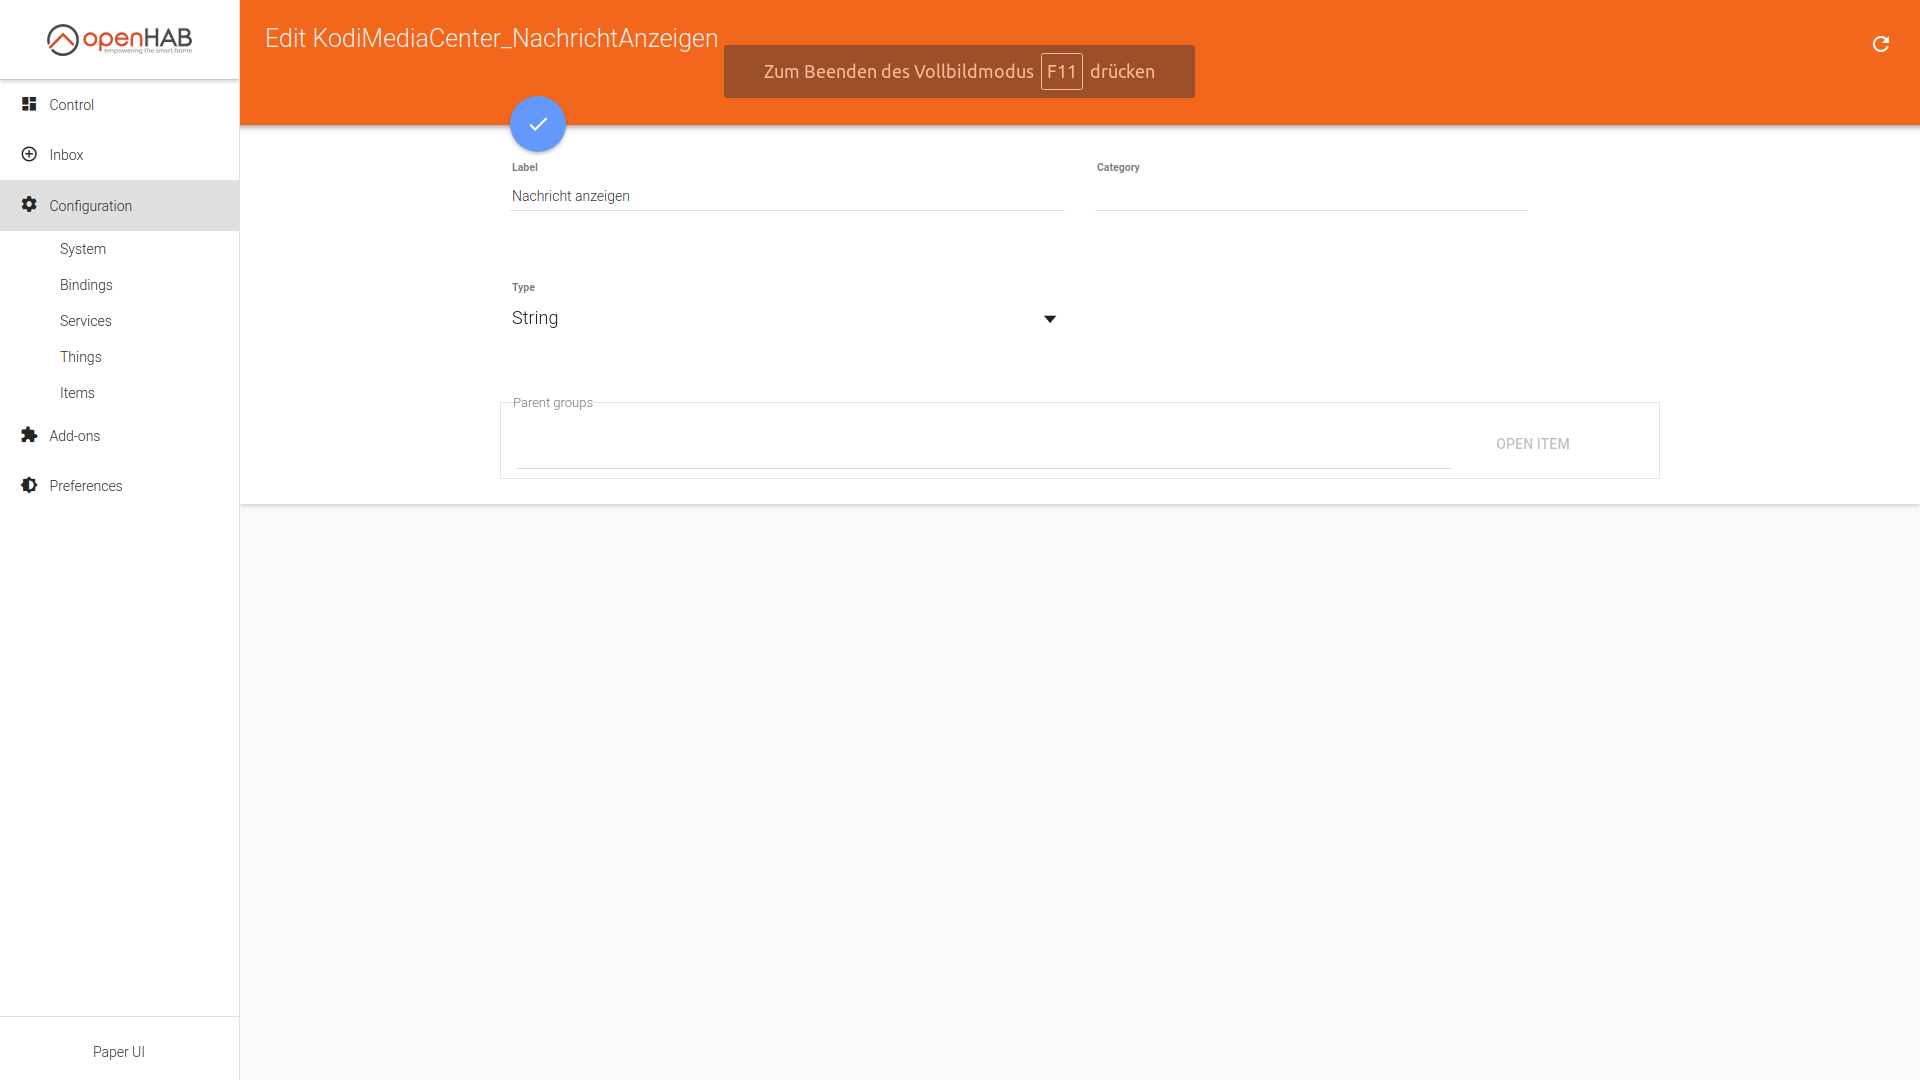Open the Type dropdown showing String

1051,318
